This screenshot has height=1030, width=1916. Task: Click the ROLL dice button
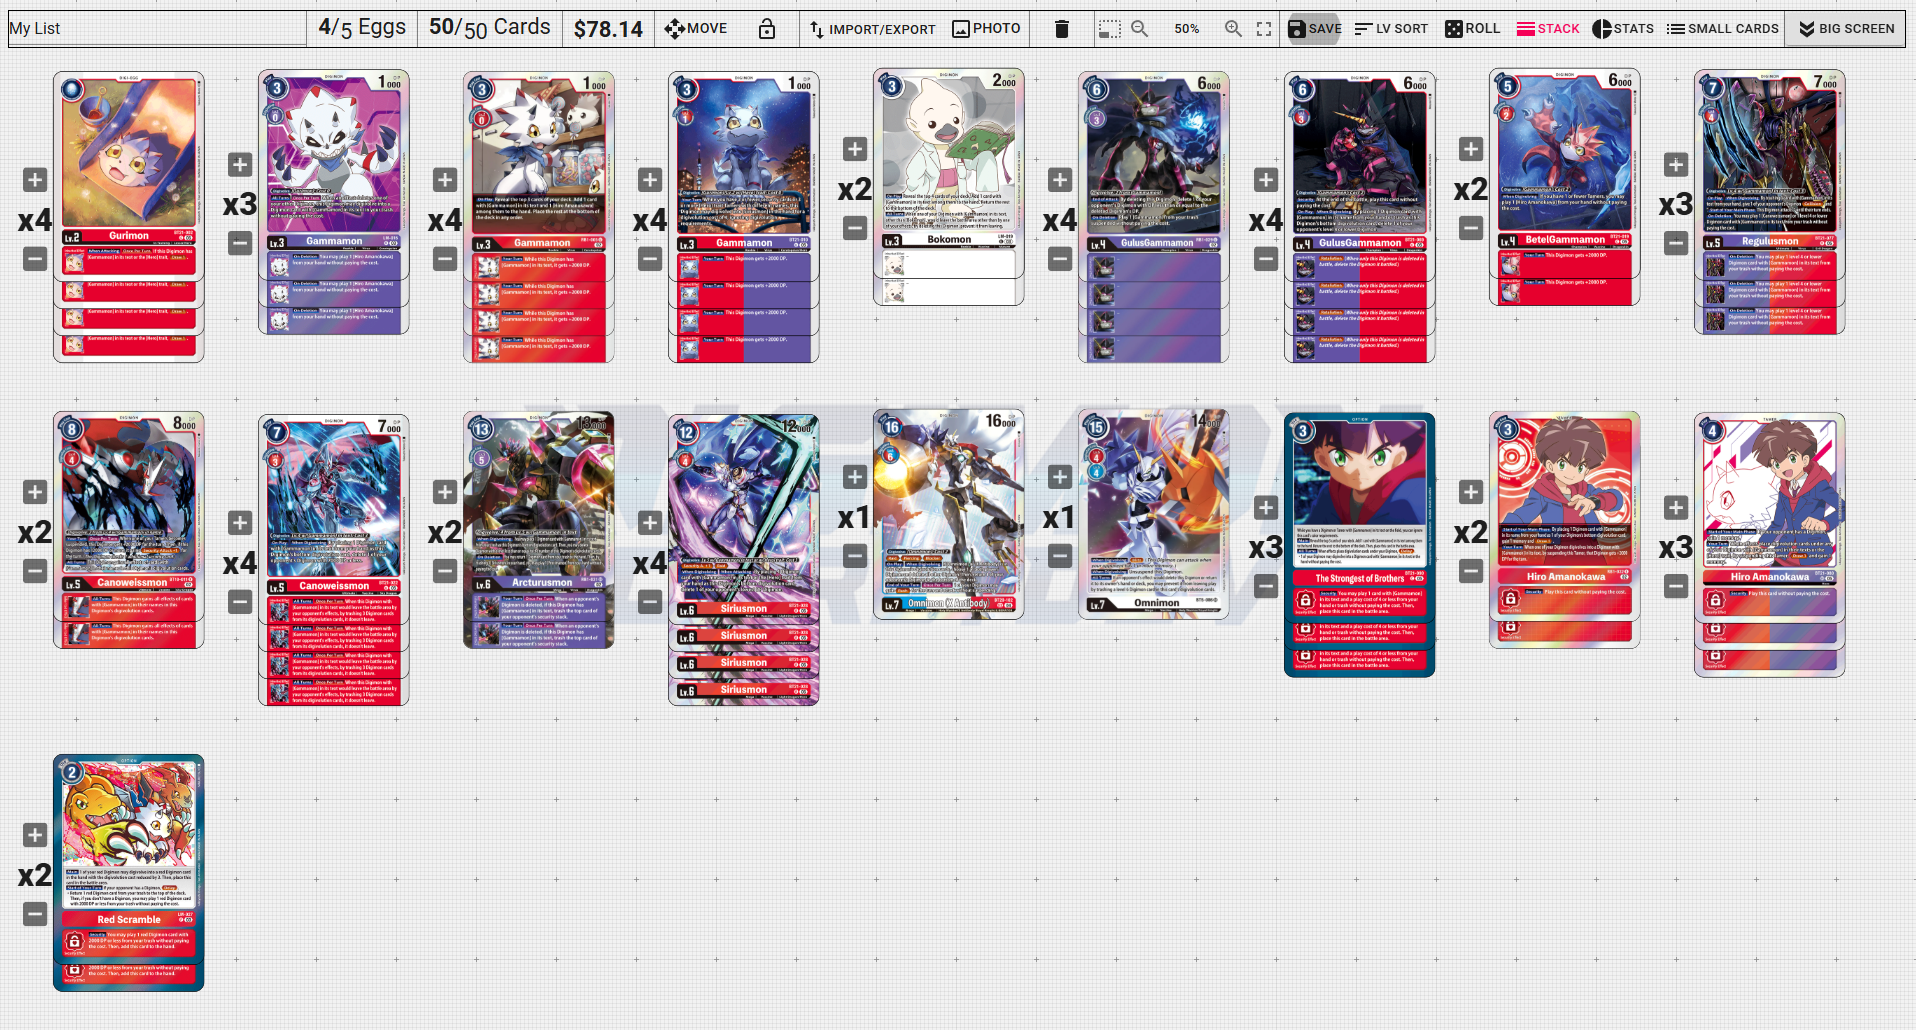coord(1472,29)
